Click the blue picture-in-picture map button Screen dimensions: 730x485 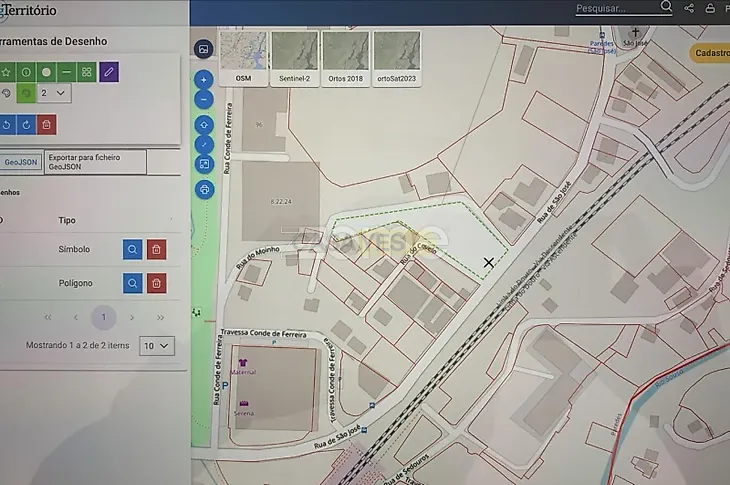pyautogui.click(x=204, y=164)
